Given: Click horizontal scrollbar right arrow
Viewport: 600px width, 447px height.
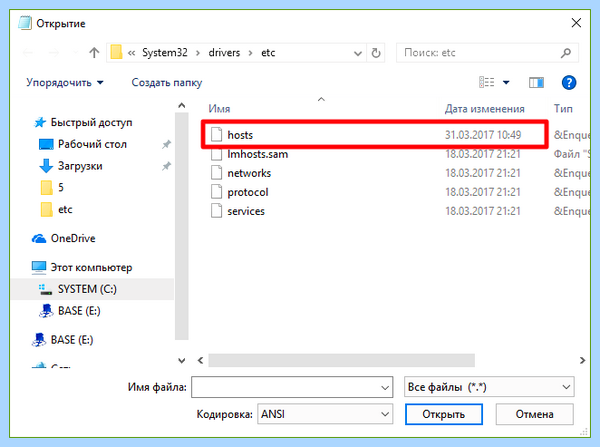Looking at the screenshot, I should tap(582, 360).
